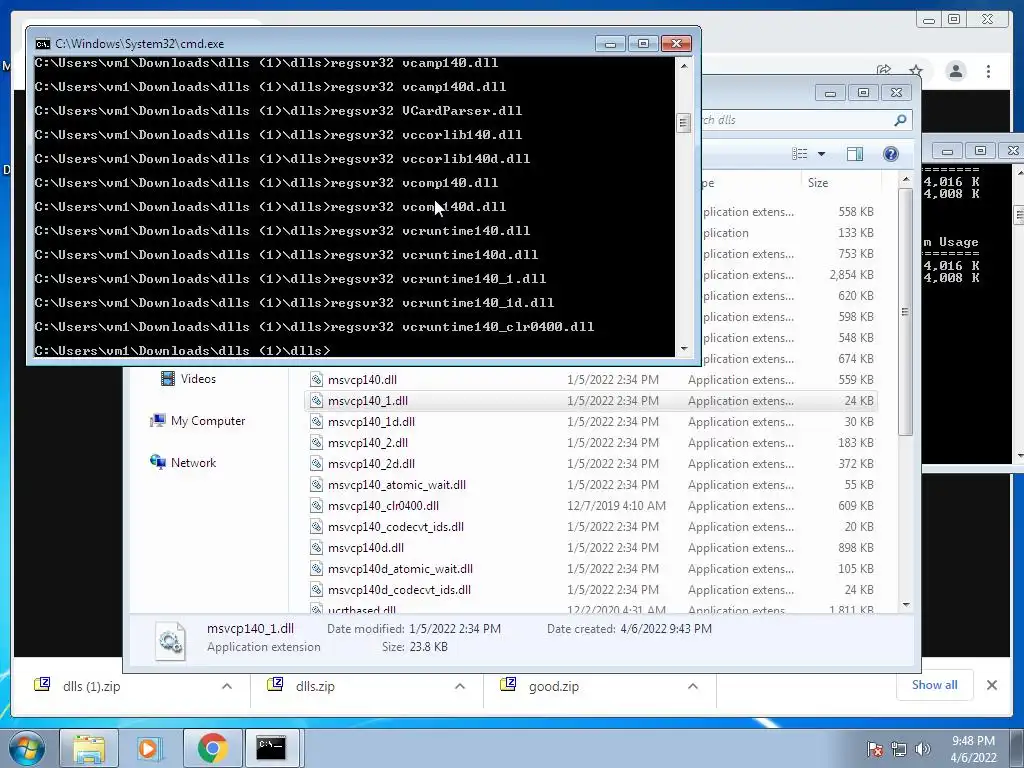This screenshot has width=1024, height=768.
Task: Switch to Google Chrome taskbar icon
Action: tap(212, 748)
